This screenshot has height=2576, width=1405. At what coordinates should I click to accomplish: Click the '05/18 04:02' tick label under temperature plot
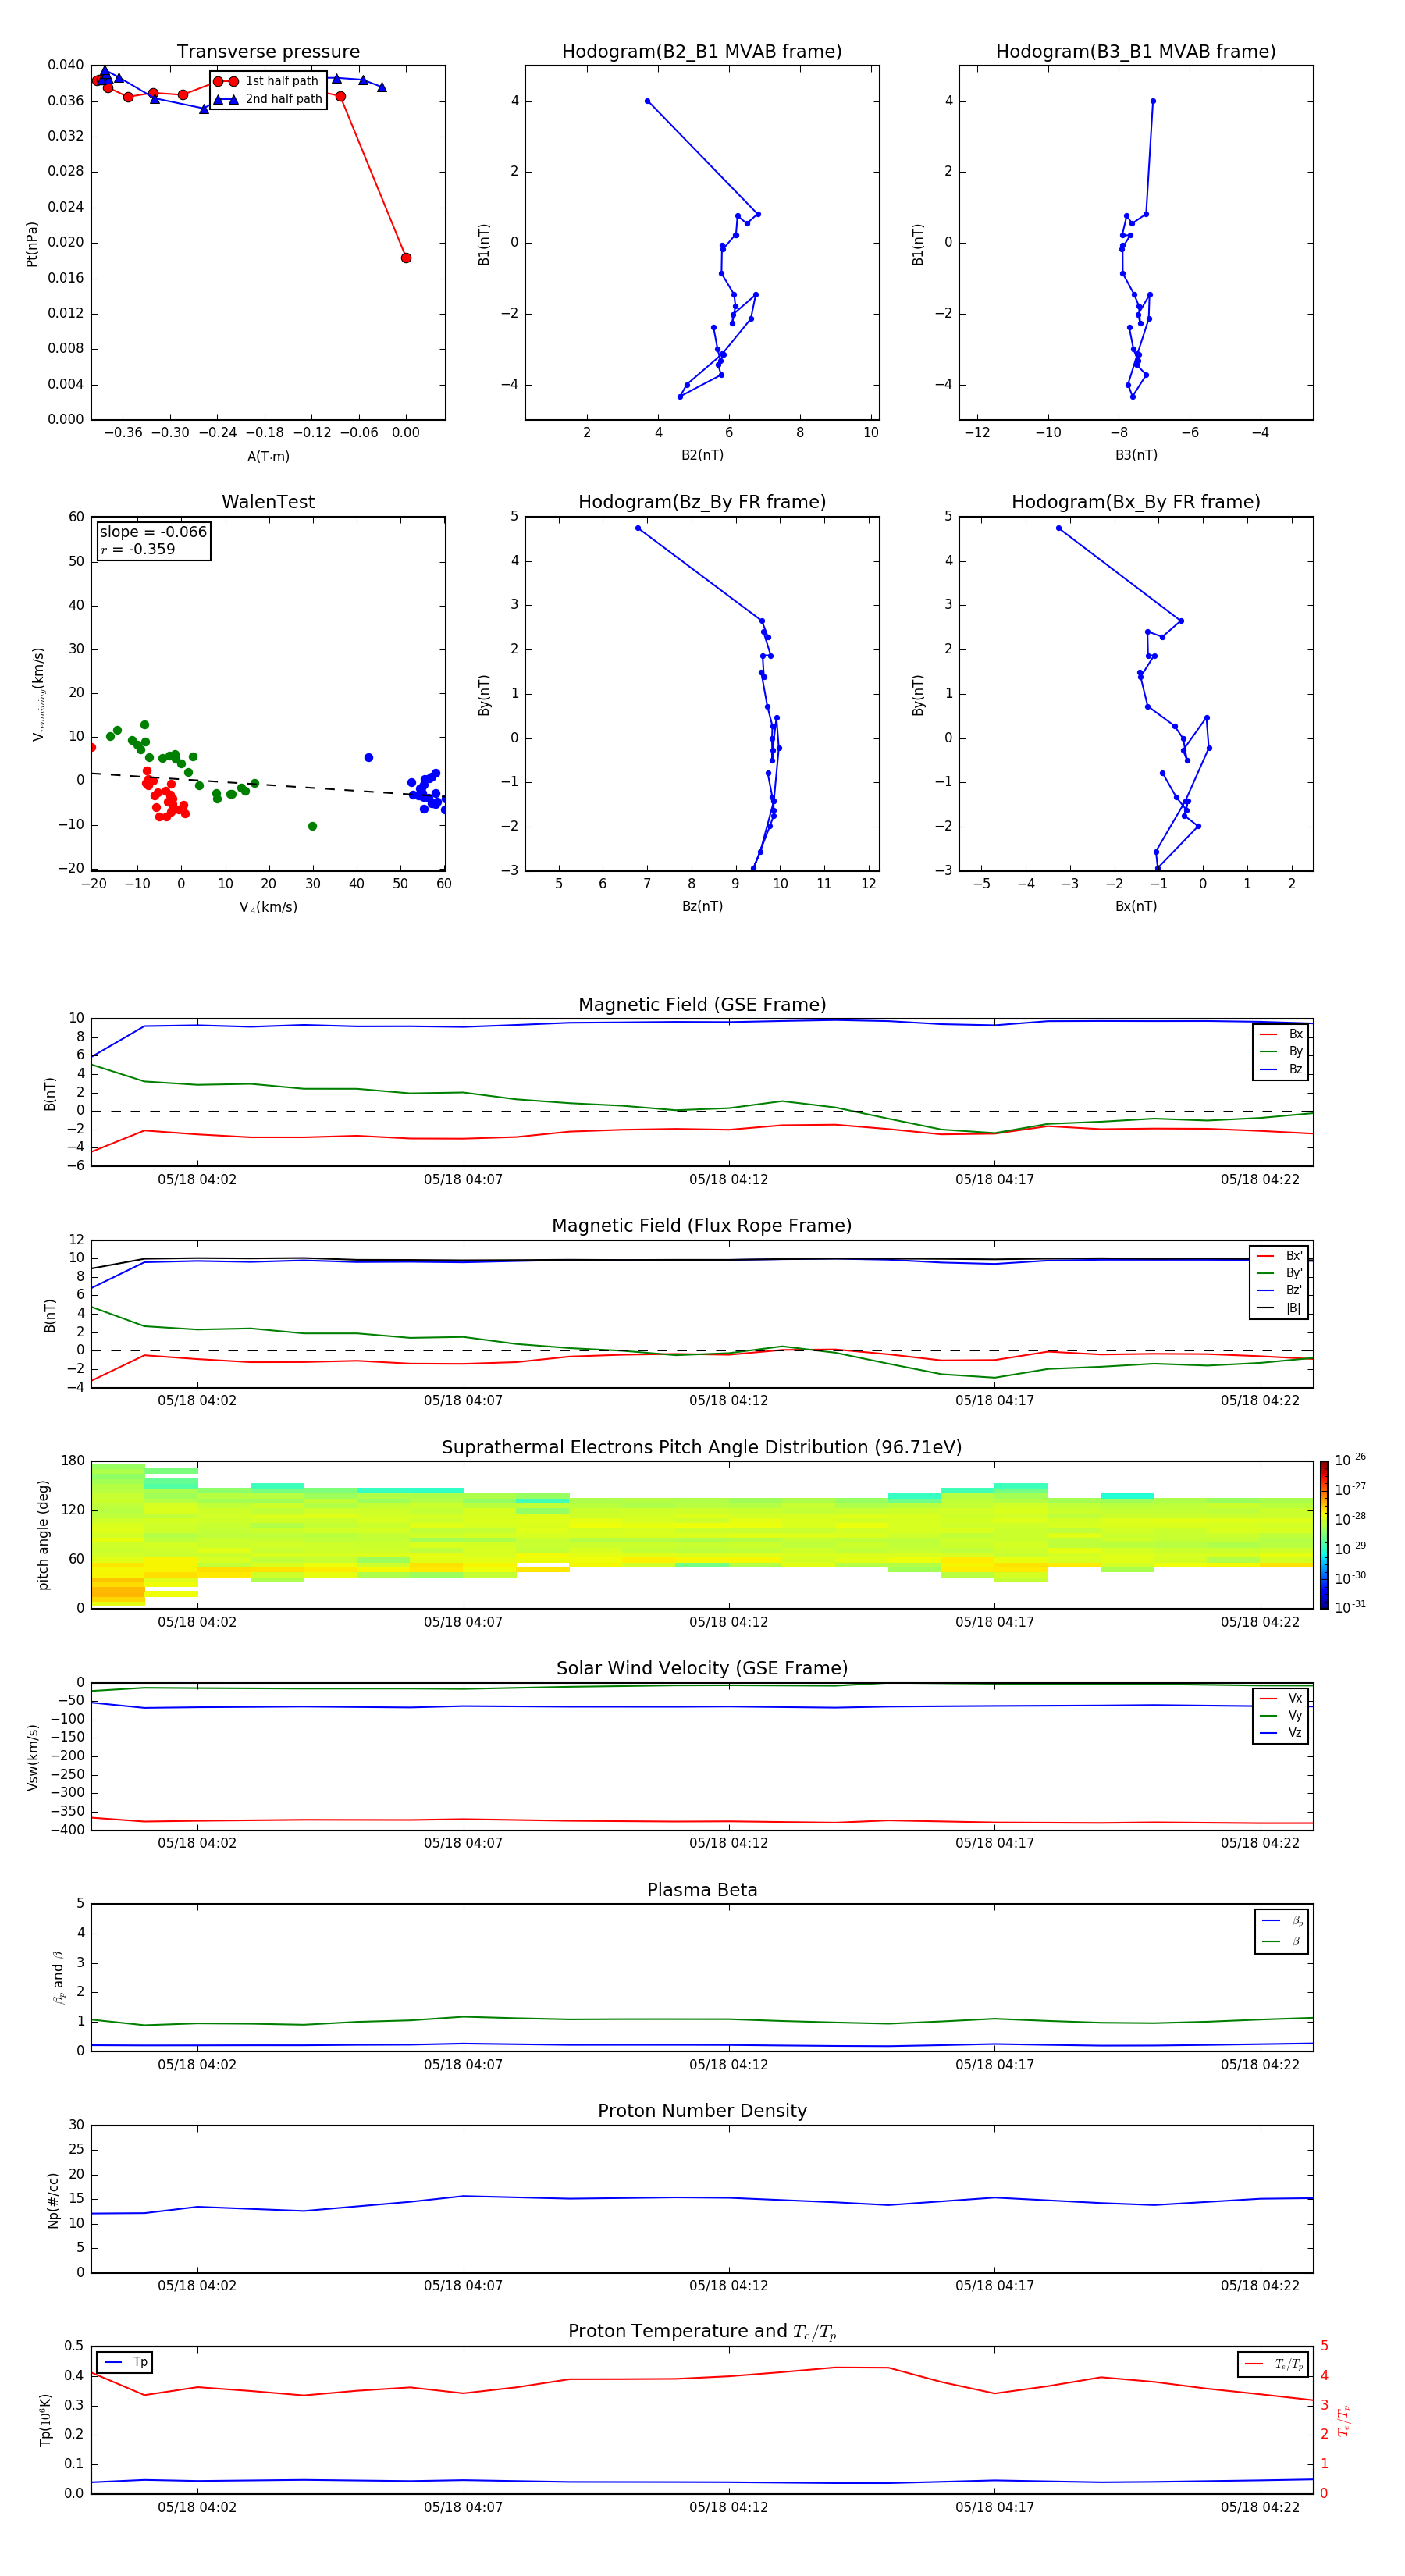click(x=197, y=2508)
